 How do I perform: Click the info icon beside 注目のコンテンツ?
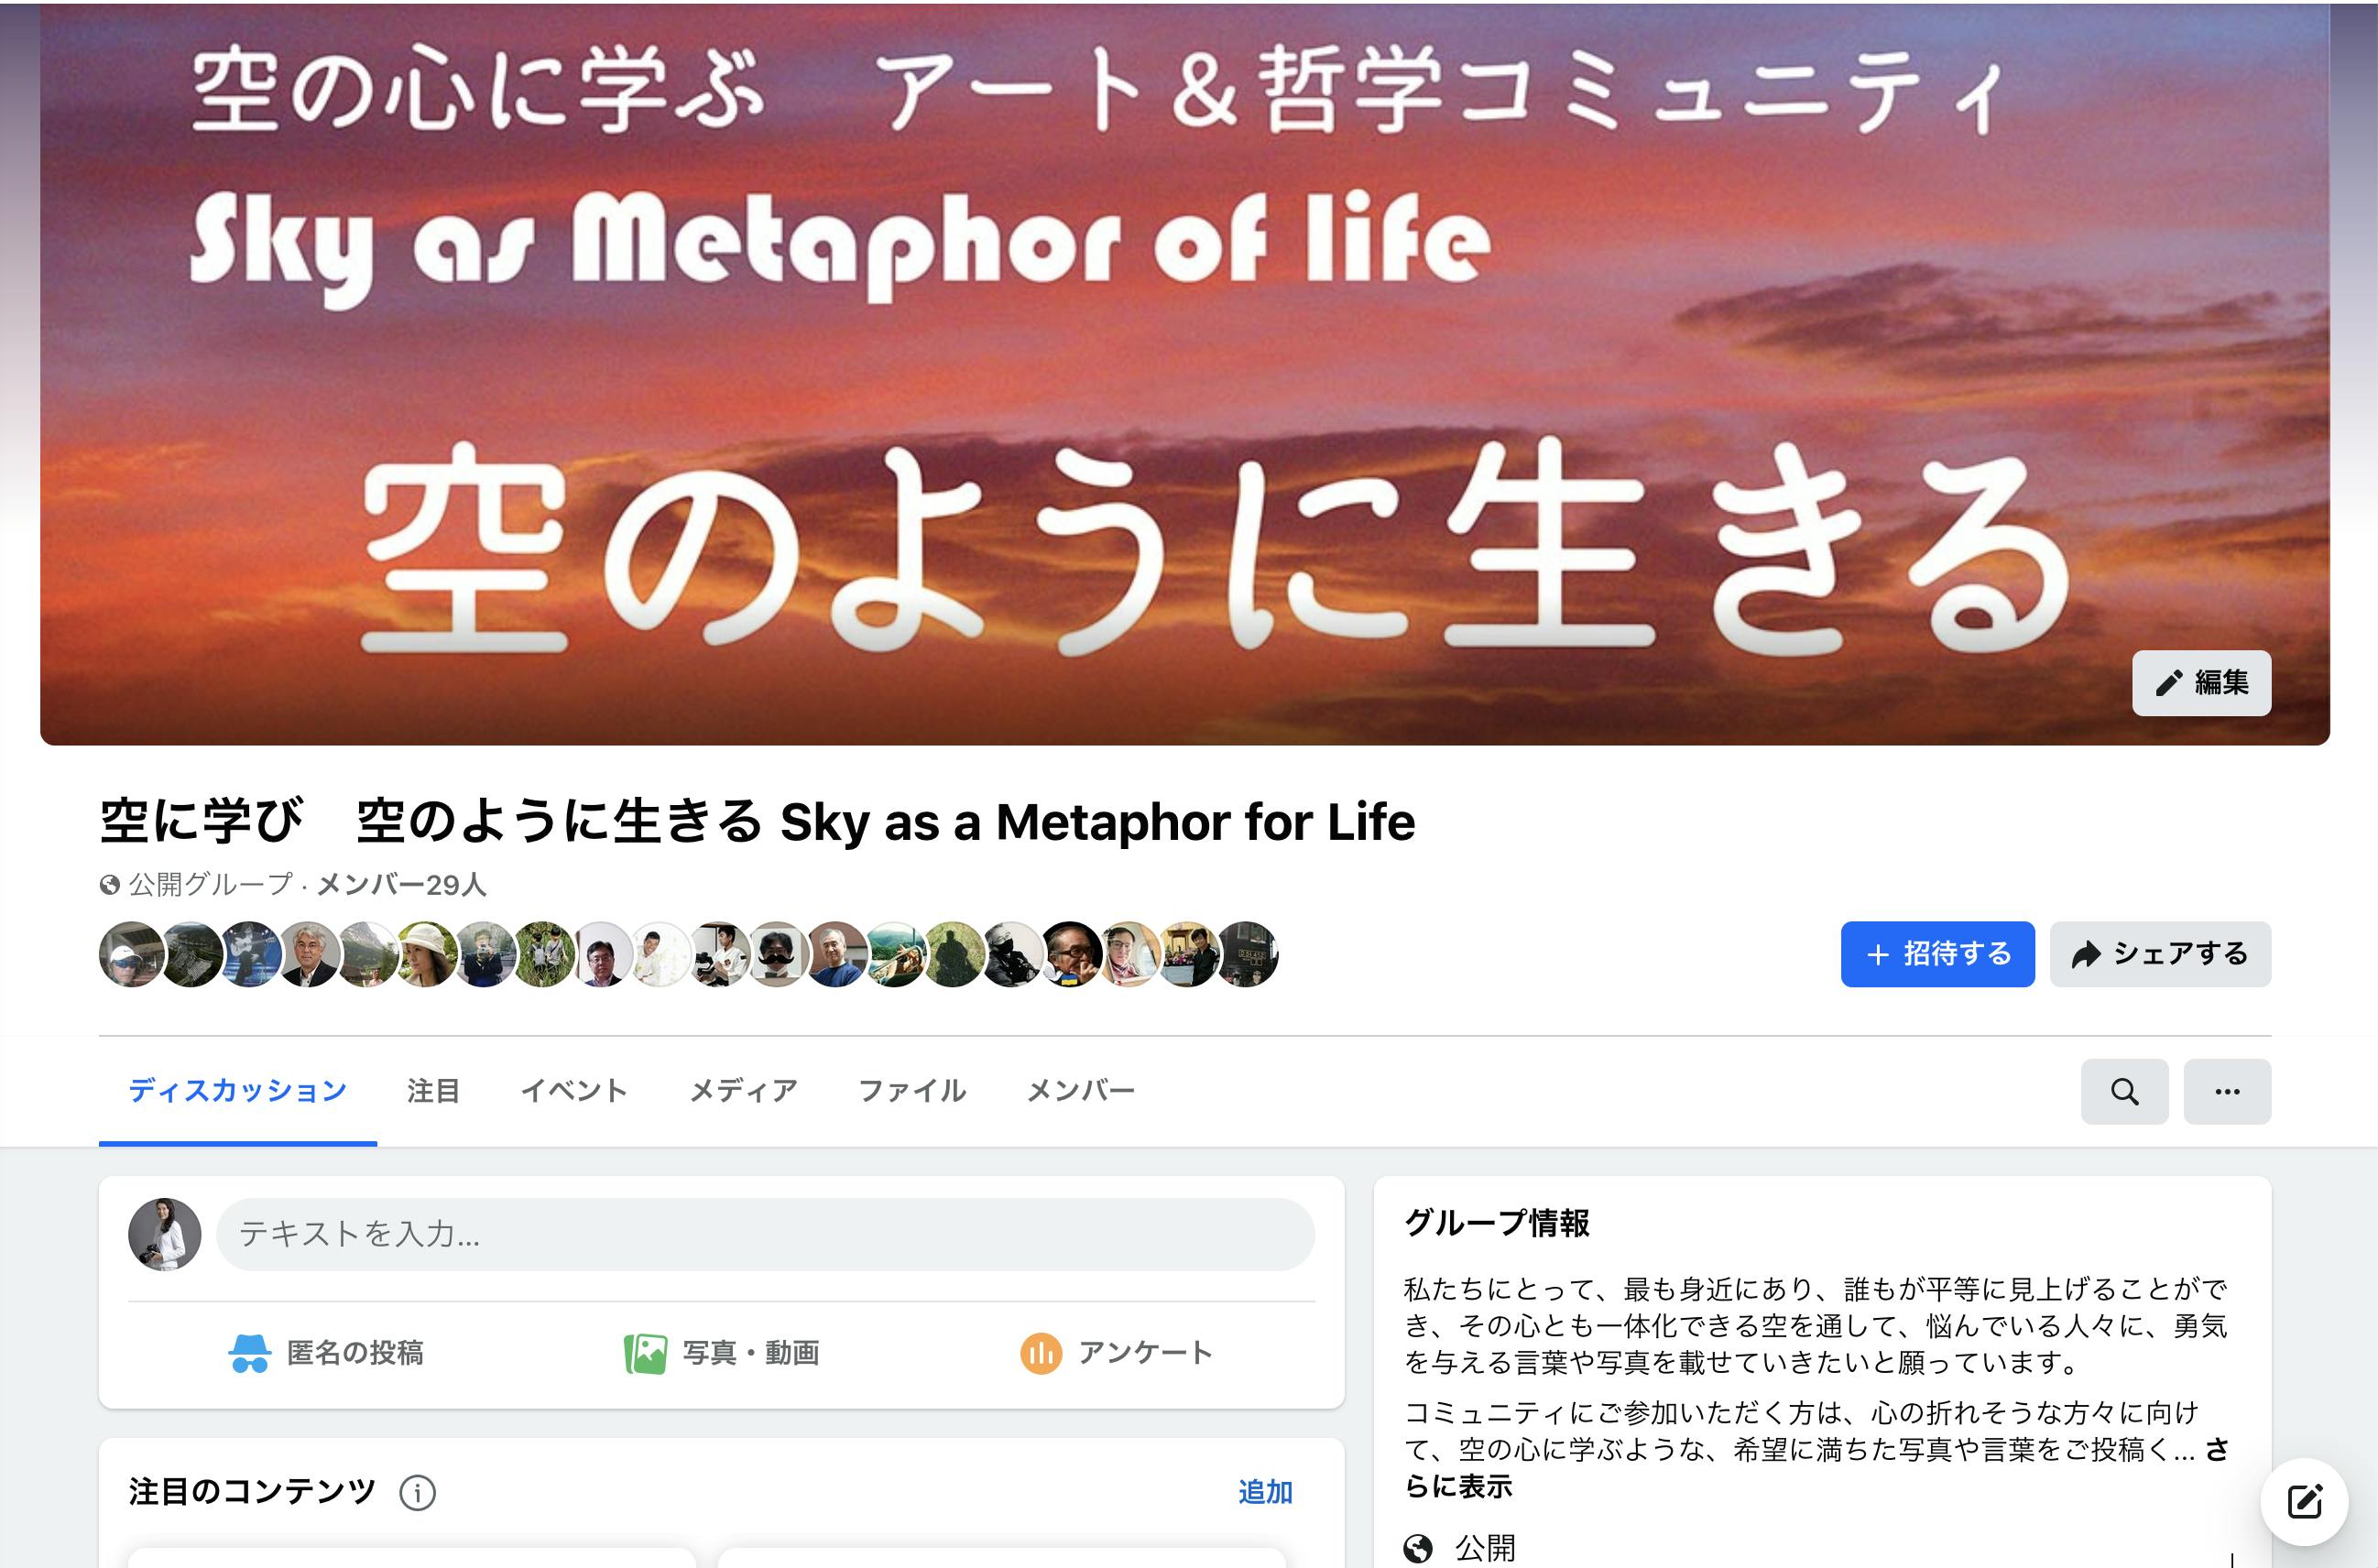click(417, 1492)
